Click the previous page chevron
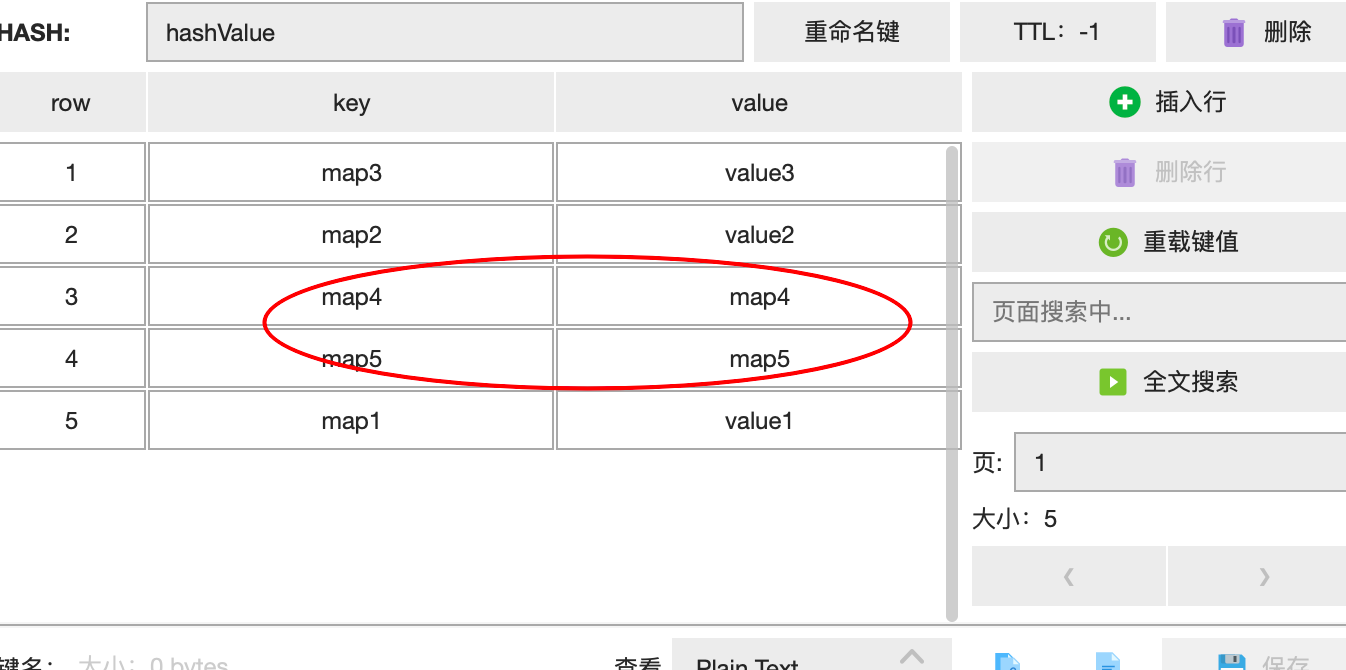The width and height of the screenshot is (1346, 670). coord(1068,576)
